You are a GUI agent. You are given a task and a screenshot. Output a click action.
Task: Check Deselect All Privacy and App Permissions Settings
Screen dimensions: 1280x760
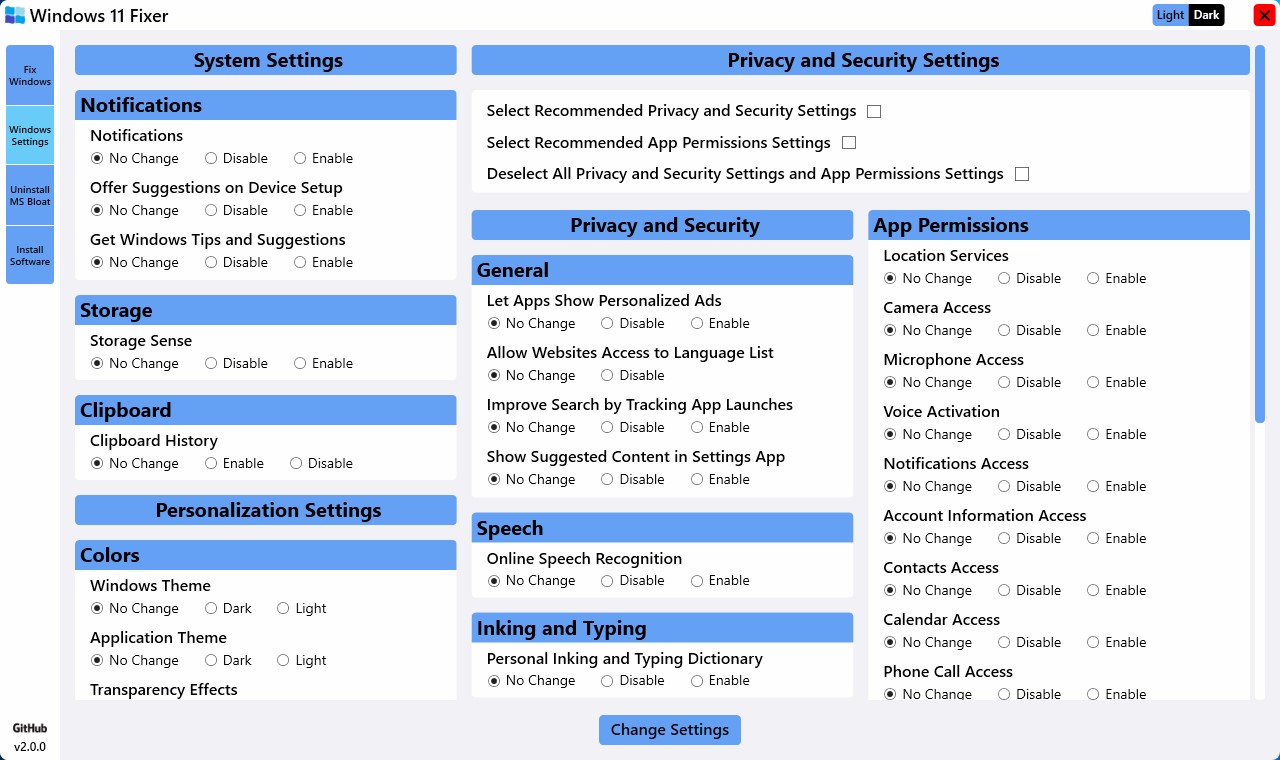tap(1021, 174)
